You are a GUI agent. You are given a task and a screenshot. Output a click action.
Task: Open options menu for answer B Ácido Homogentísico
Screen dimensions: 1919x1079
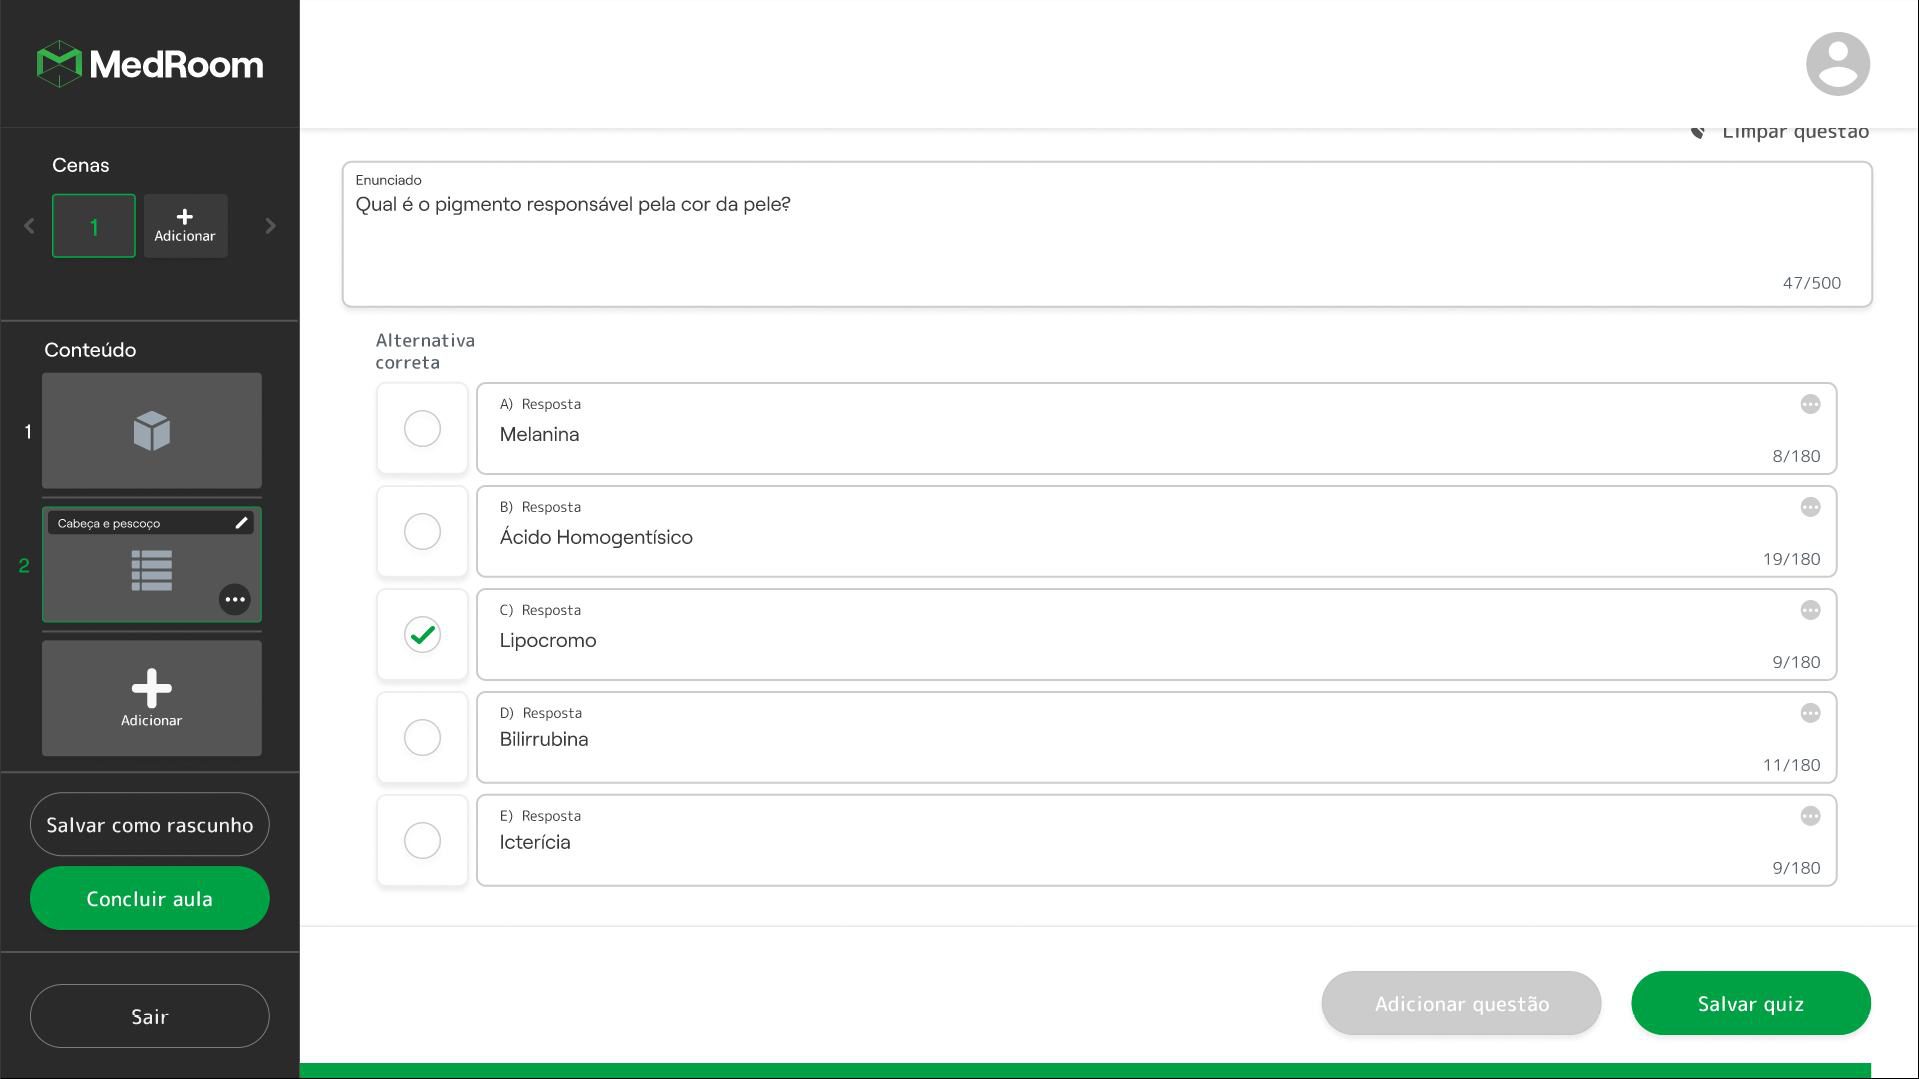tap(1809, 507)
